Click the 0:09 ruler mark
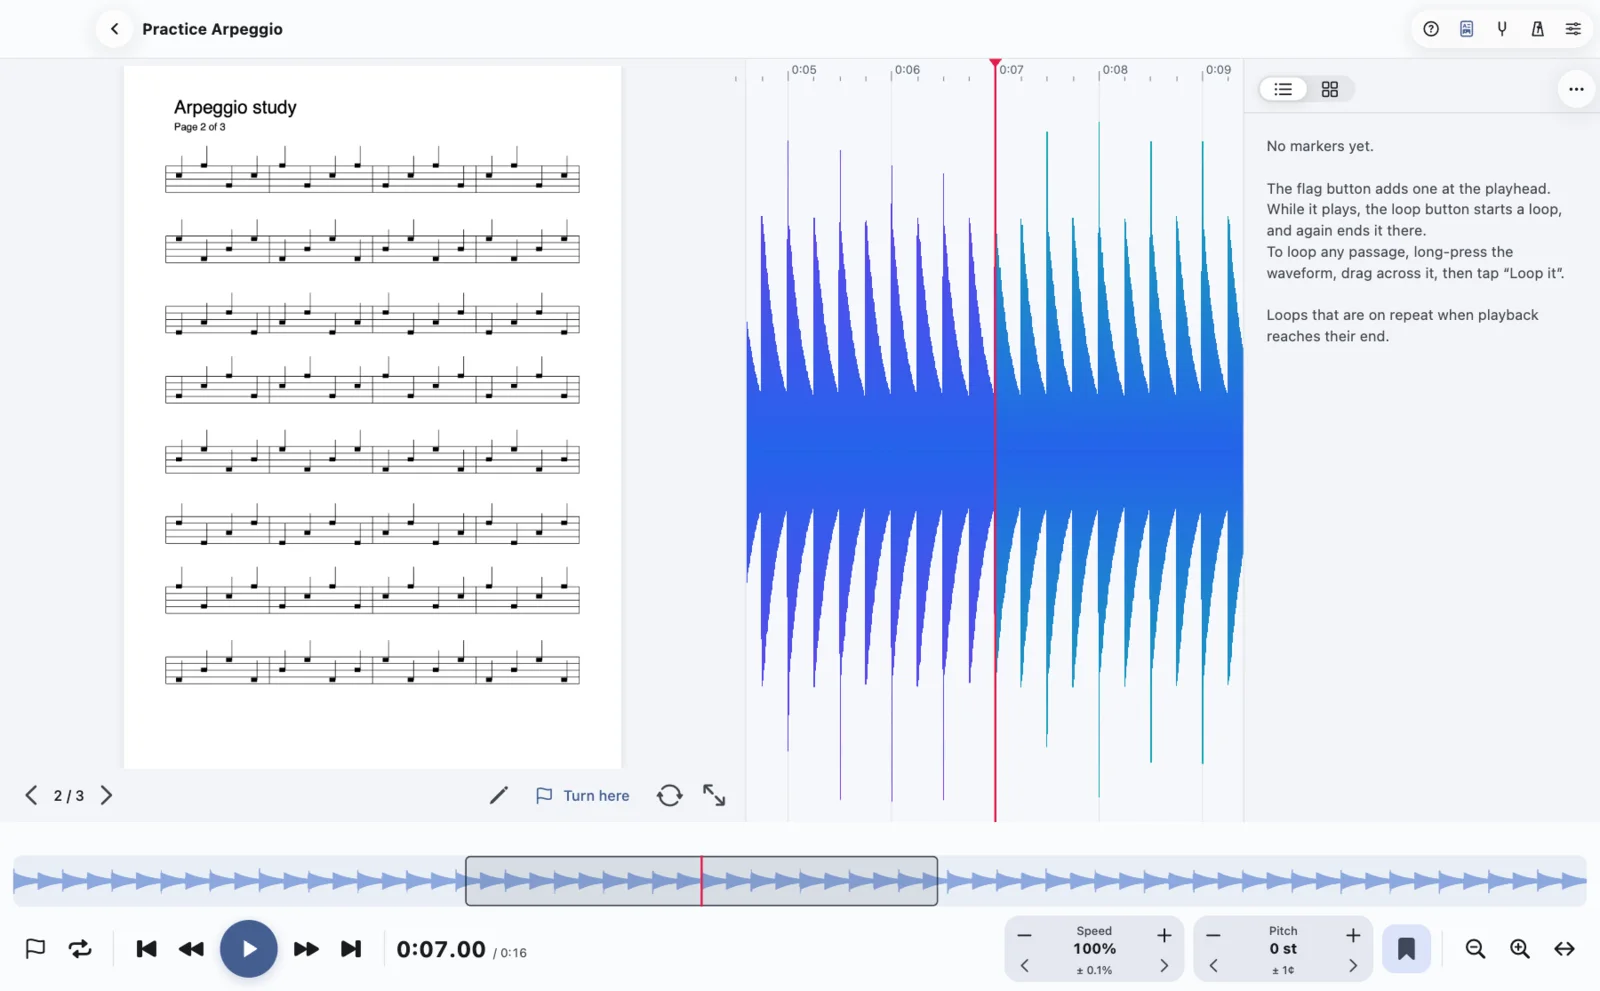 pyautogui.click(x=1218, y=70)
